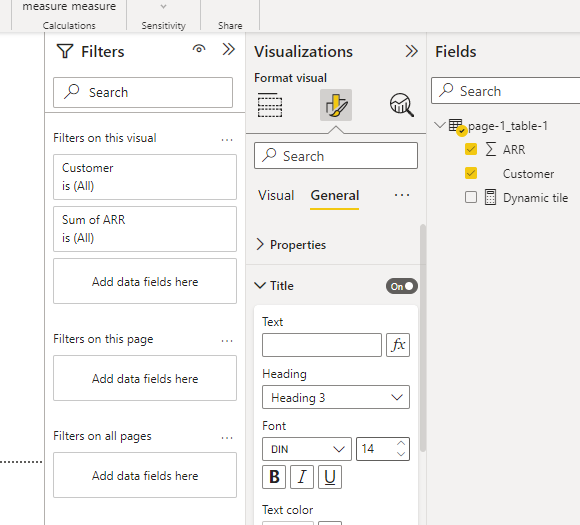Click the measure measure ribbon button
This screenshot has height=525, width=580.
pos(69,6)
